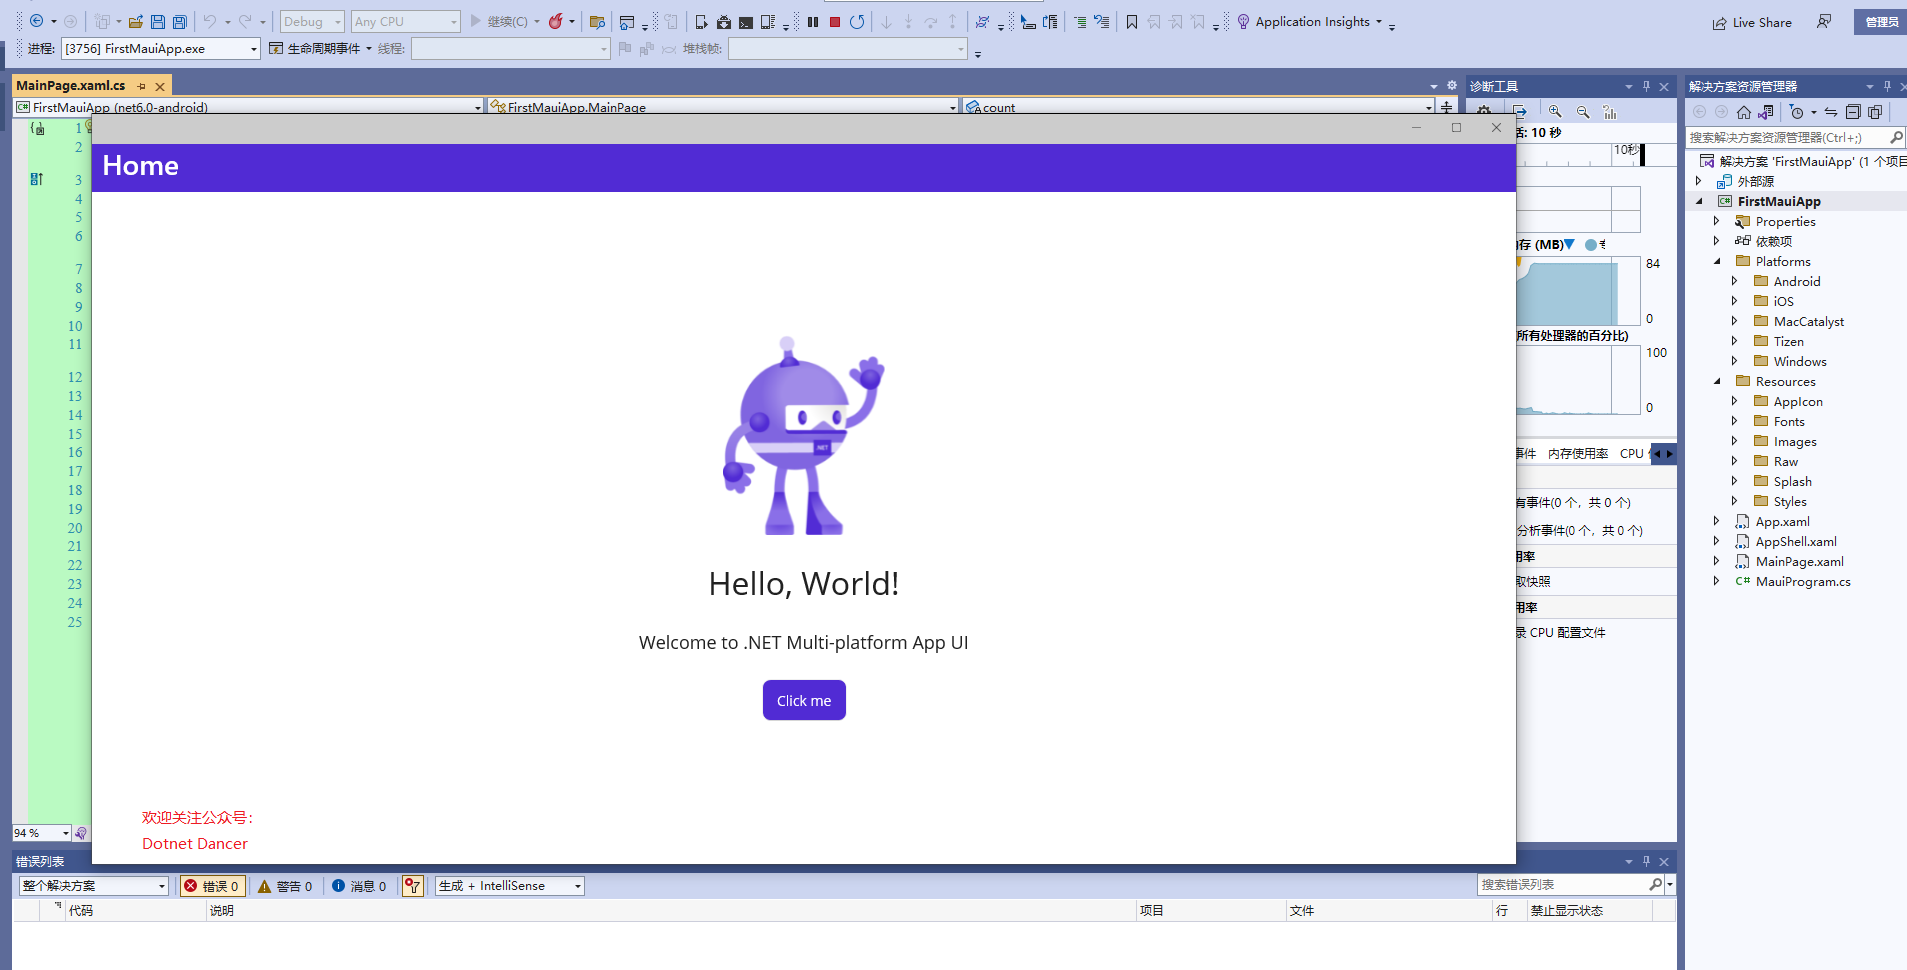The height and width of the screenshot is (970, 1907).
Task: Toggle the Messages 0 filter
Action: pos(359,886)
